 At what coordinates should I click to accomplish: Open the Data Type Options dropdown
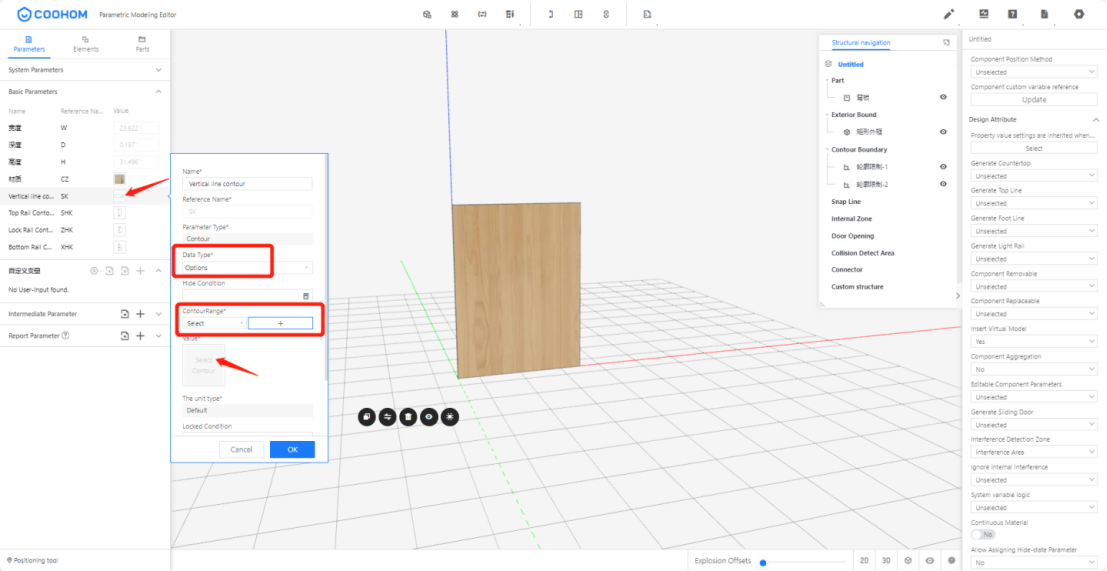coord(247,268)
